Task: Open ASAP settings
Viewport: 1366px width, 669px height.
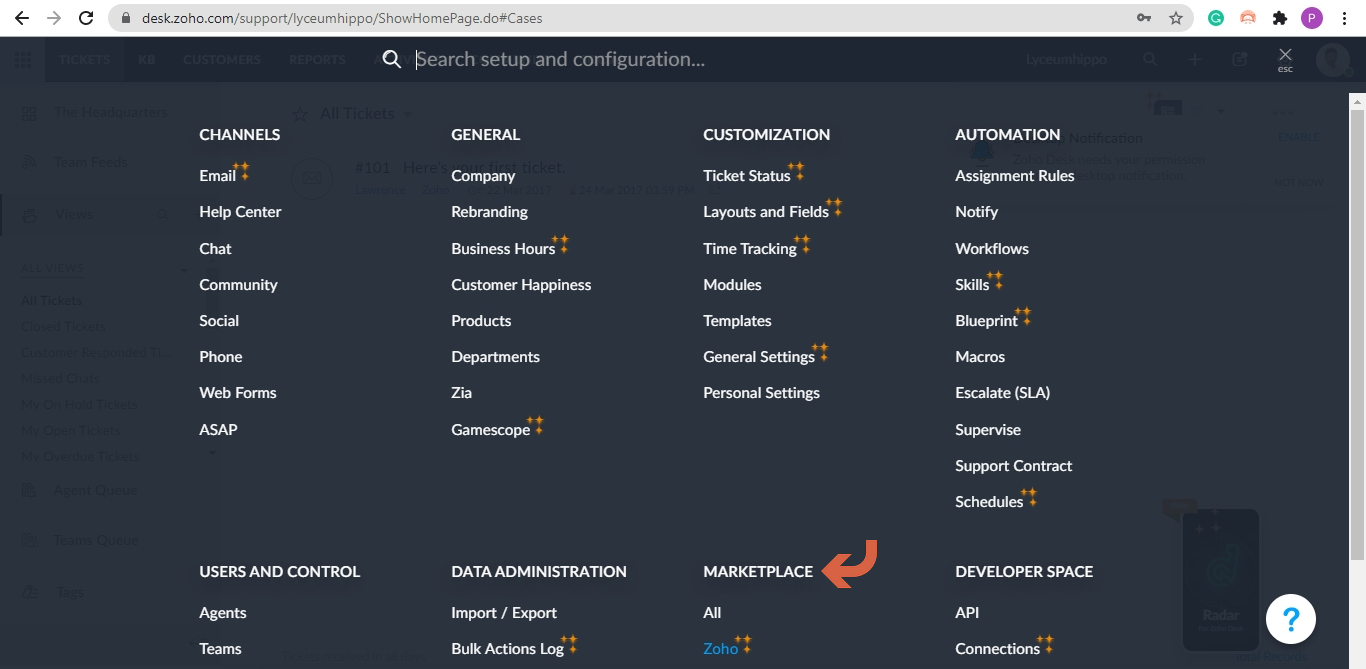Action: point(218,429)
